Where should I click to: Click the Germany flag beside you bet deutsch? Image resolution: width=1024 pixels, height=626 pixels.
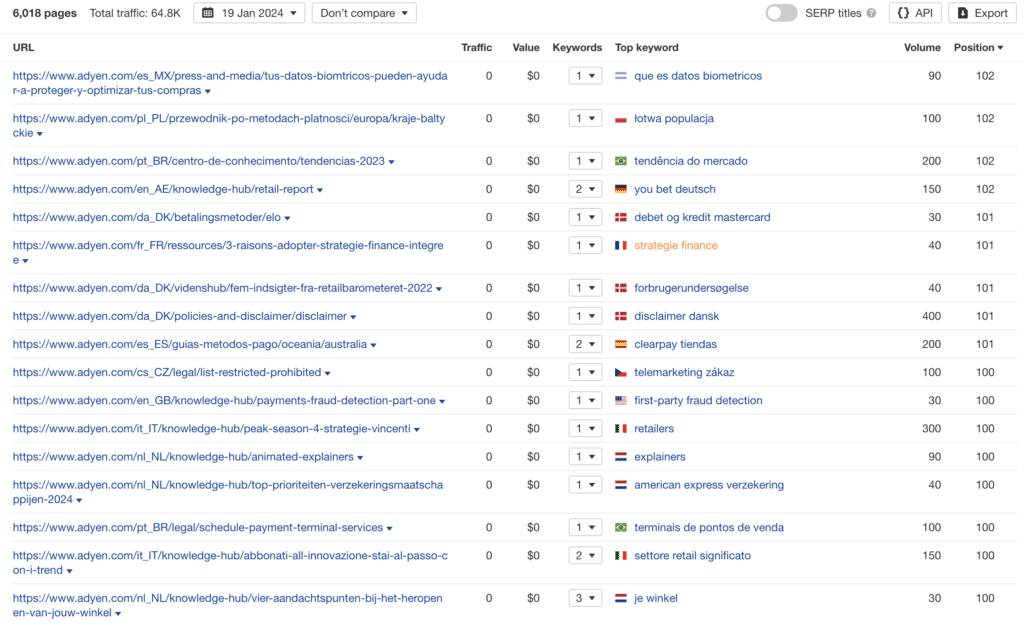(620, 189)
